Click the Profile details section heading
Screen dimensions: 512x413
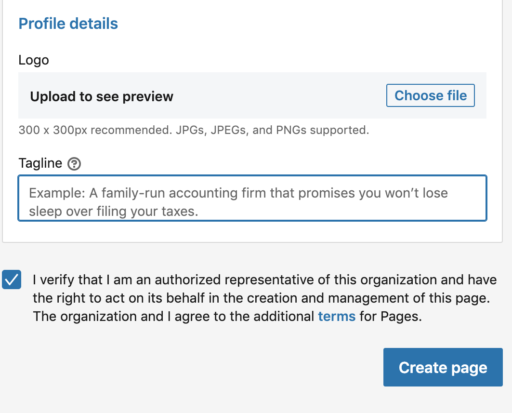click(x=68, y=24)
